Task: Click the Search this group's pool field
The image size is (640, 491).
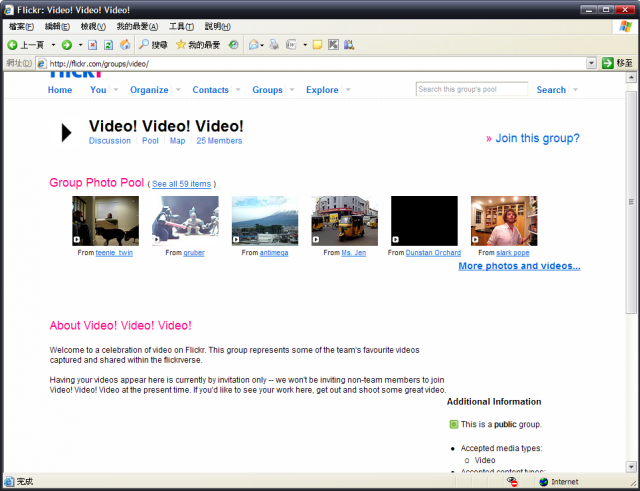Action: coord(472,89)
